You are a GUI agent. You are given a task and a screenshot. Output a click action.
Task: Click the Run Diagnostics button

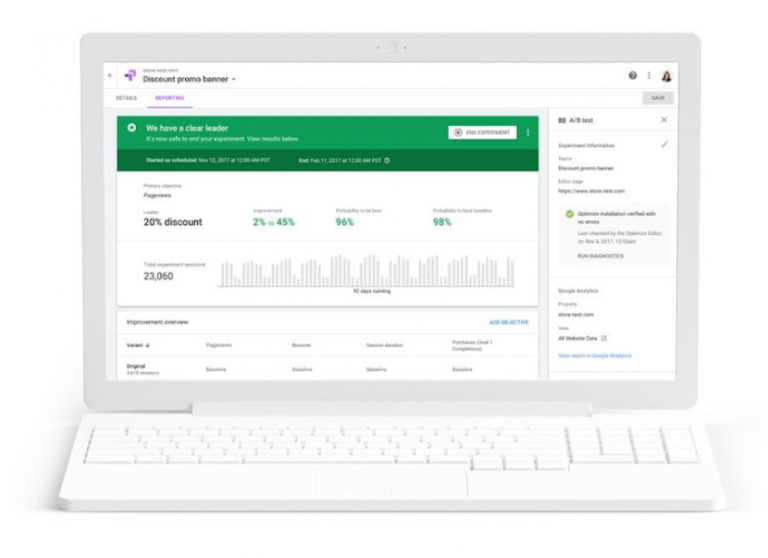(x=600, y=256)
